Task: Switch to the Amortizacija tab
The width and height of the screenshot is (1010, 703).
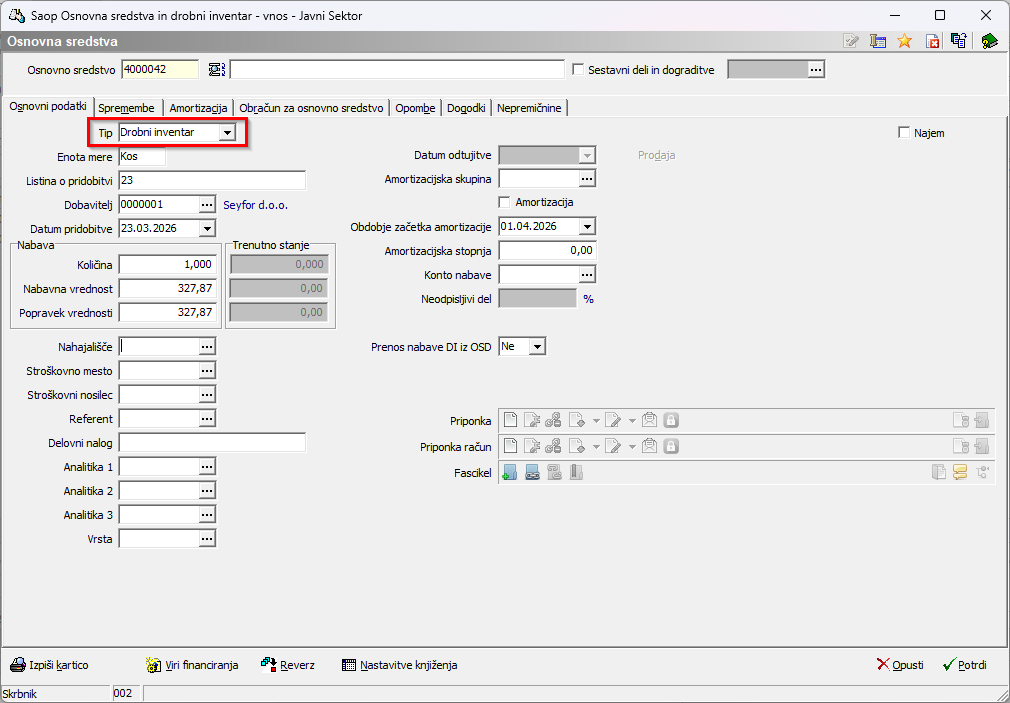Action: [198, 108]
